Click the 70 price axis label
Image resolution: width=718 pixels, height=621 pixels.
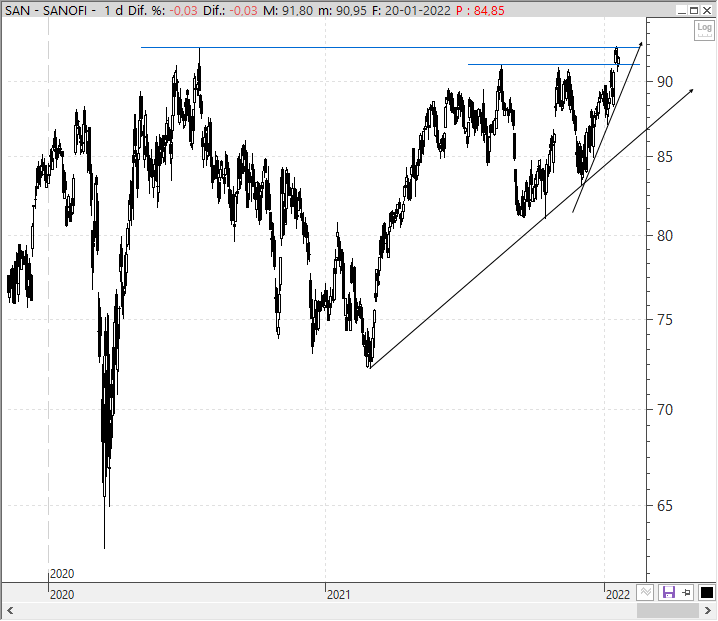pyautogui.click(x=664, y=409)
